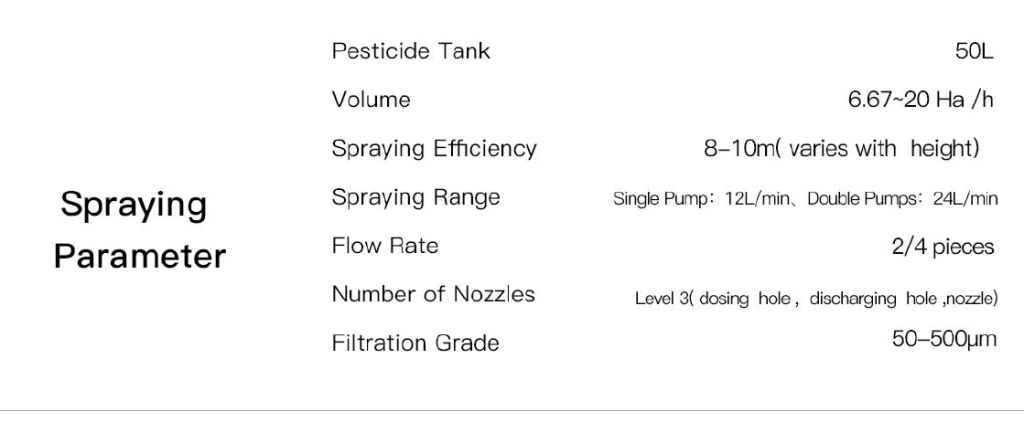Screen dimensions: 1024x422
Task: Click the 50–500μm filtration value
Action: (944, 340)
